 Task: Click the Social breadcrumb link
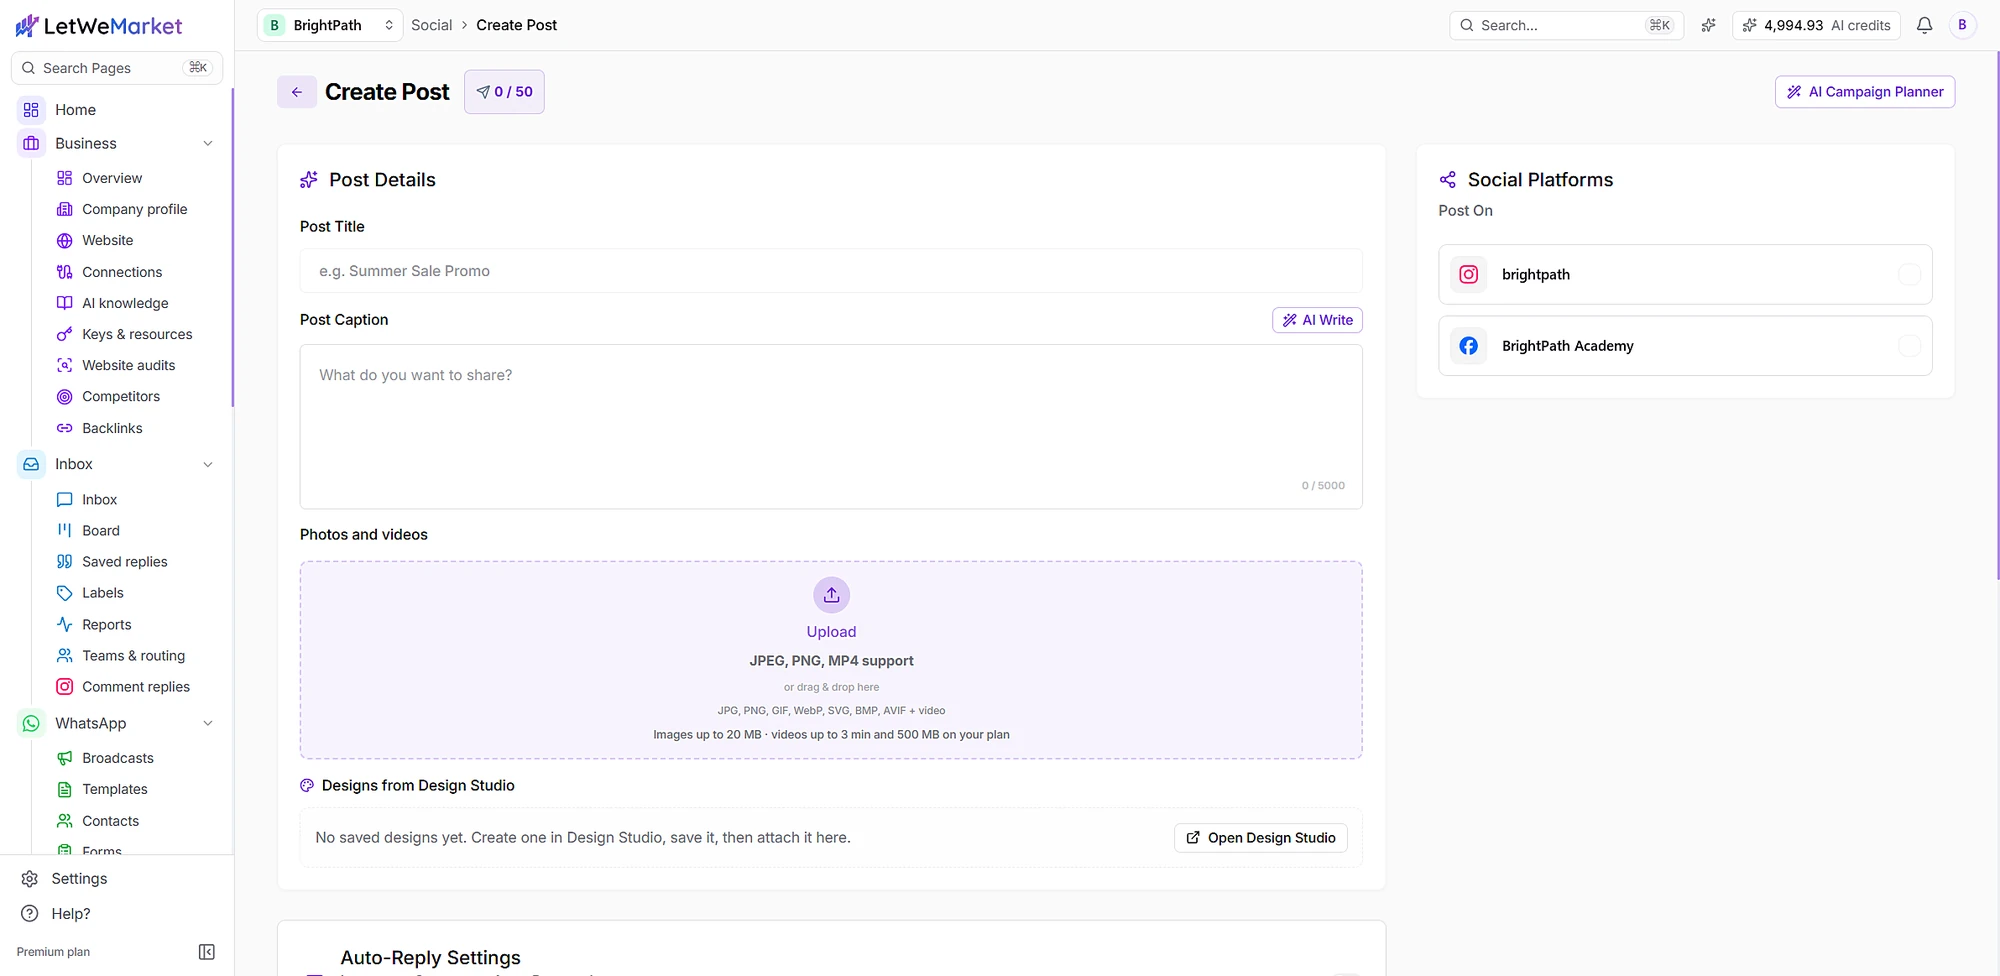click(431, 25)
